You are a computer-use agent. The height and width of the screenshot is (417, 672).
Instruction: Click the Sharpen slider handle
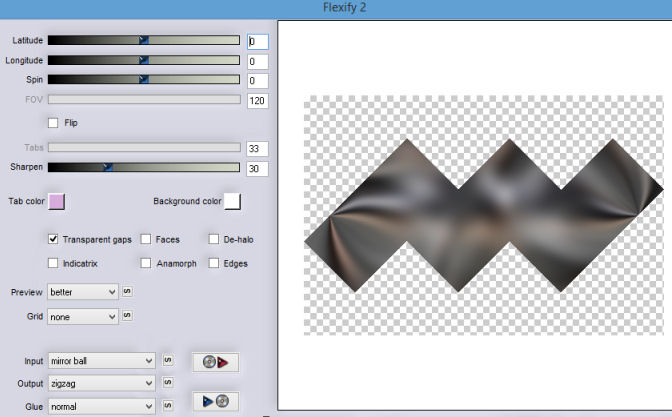[108, 167]
